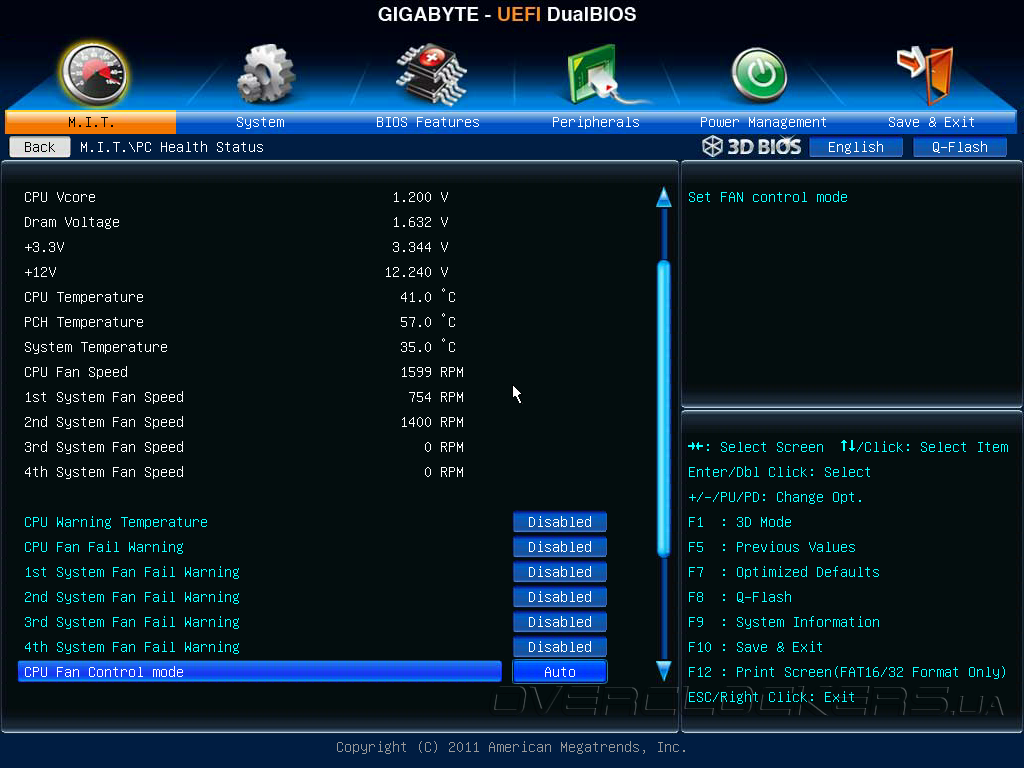Open the Power Management tab
The height and width of the screenshot is (768, 1024).
[763, 122]
